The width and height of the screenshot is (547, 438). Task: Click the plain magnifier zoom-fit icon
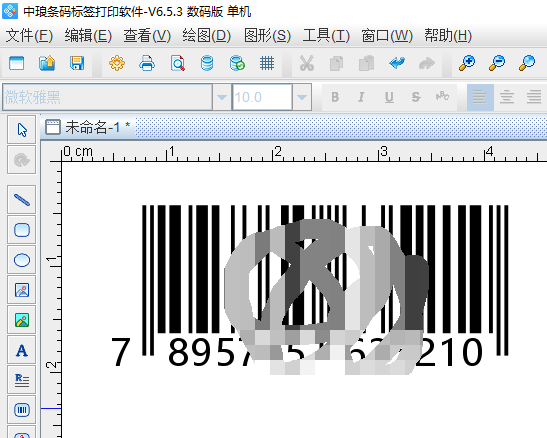527,63
